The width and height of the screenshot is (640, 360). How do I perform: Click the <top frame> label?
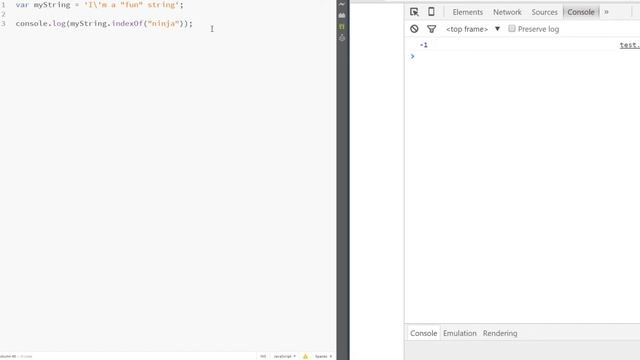coord(467,29)
